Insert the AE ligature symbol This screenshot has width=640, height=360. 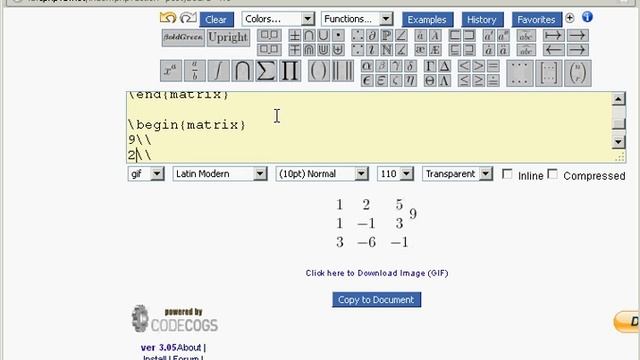tap(435, 50)
